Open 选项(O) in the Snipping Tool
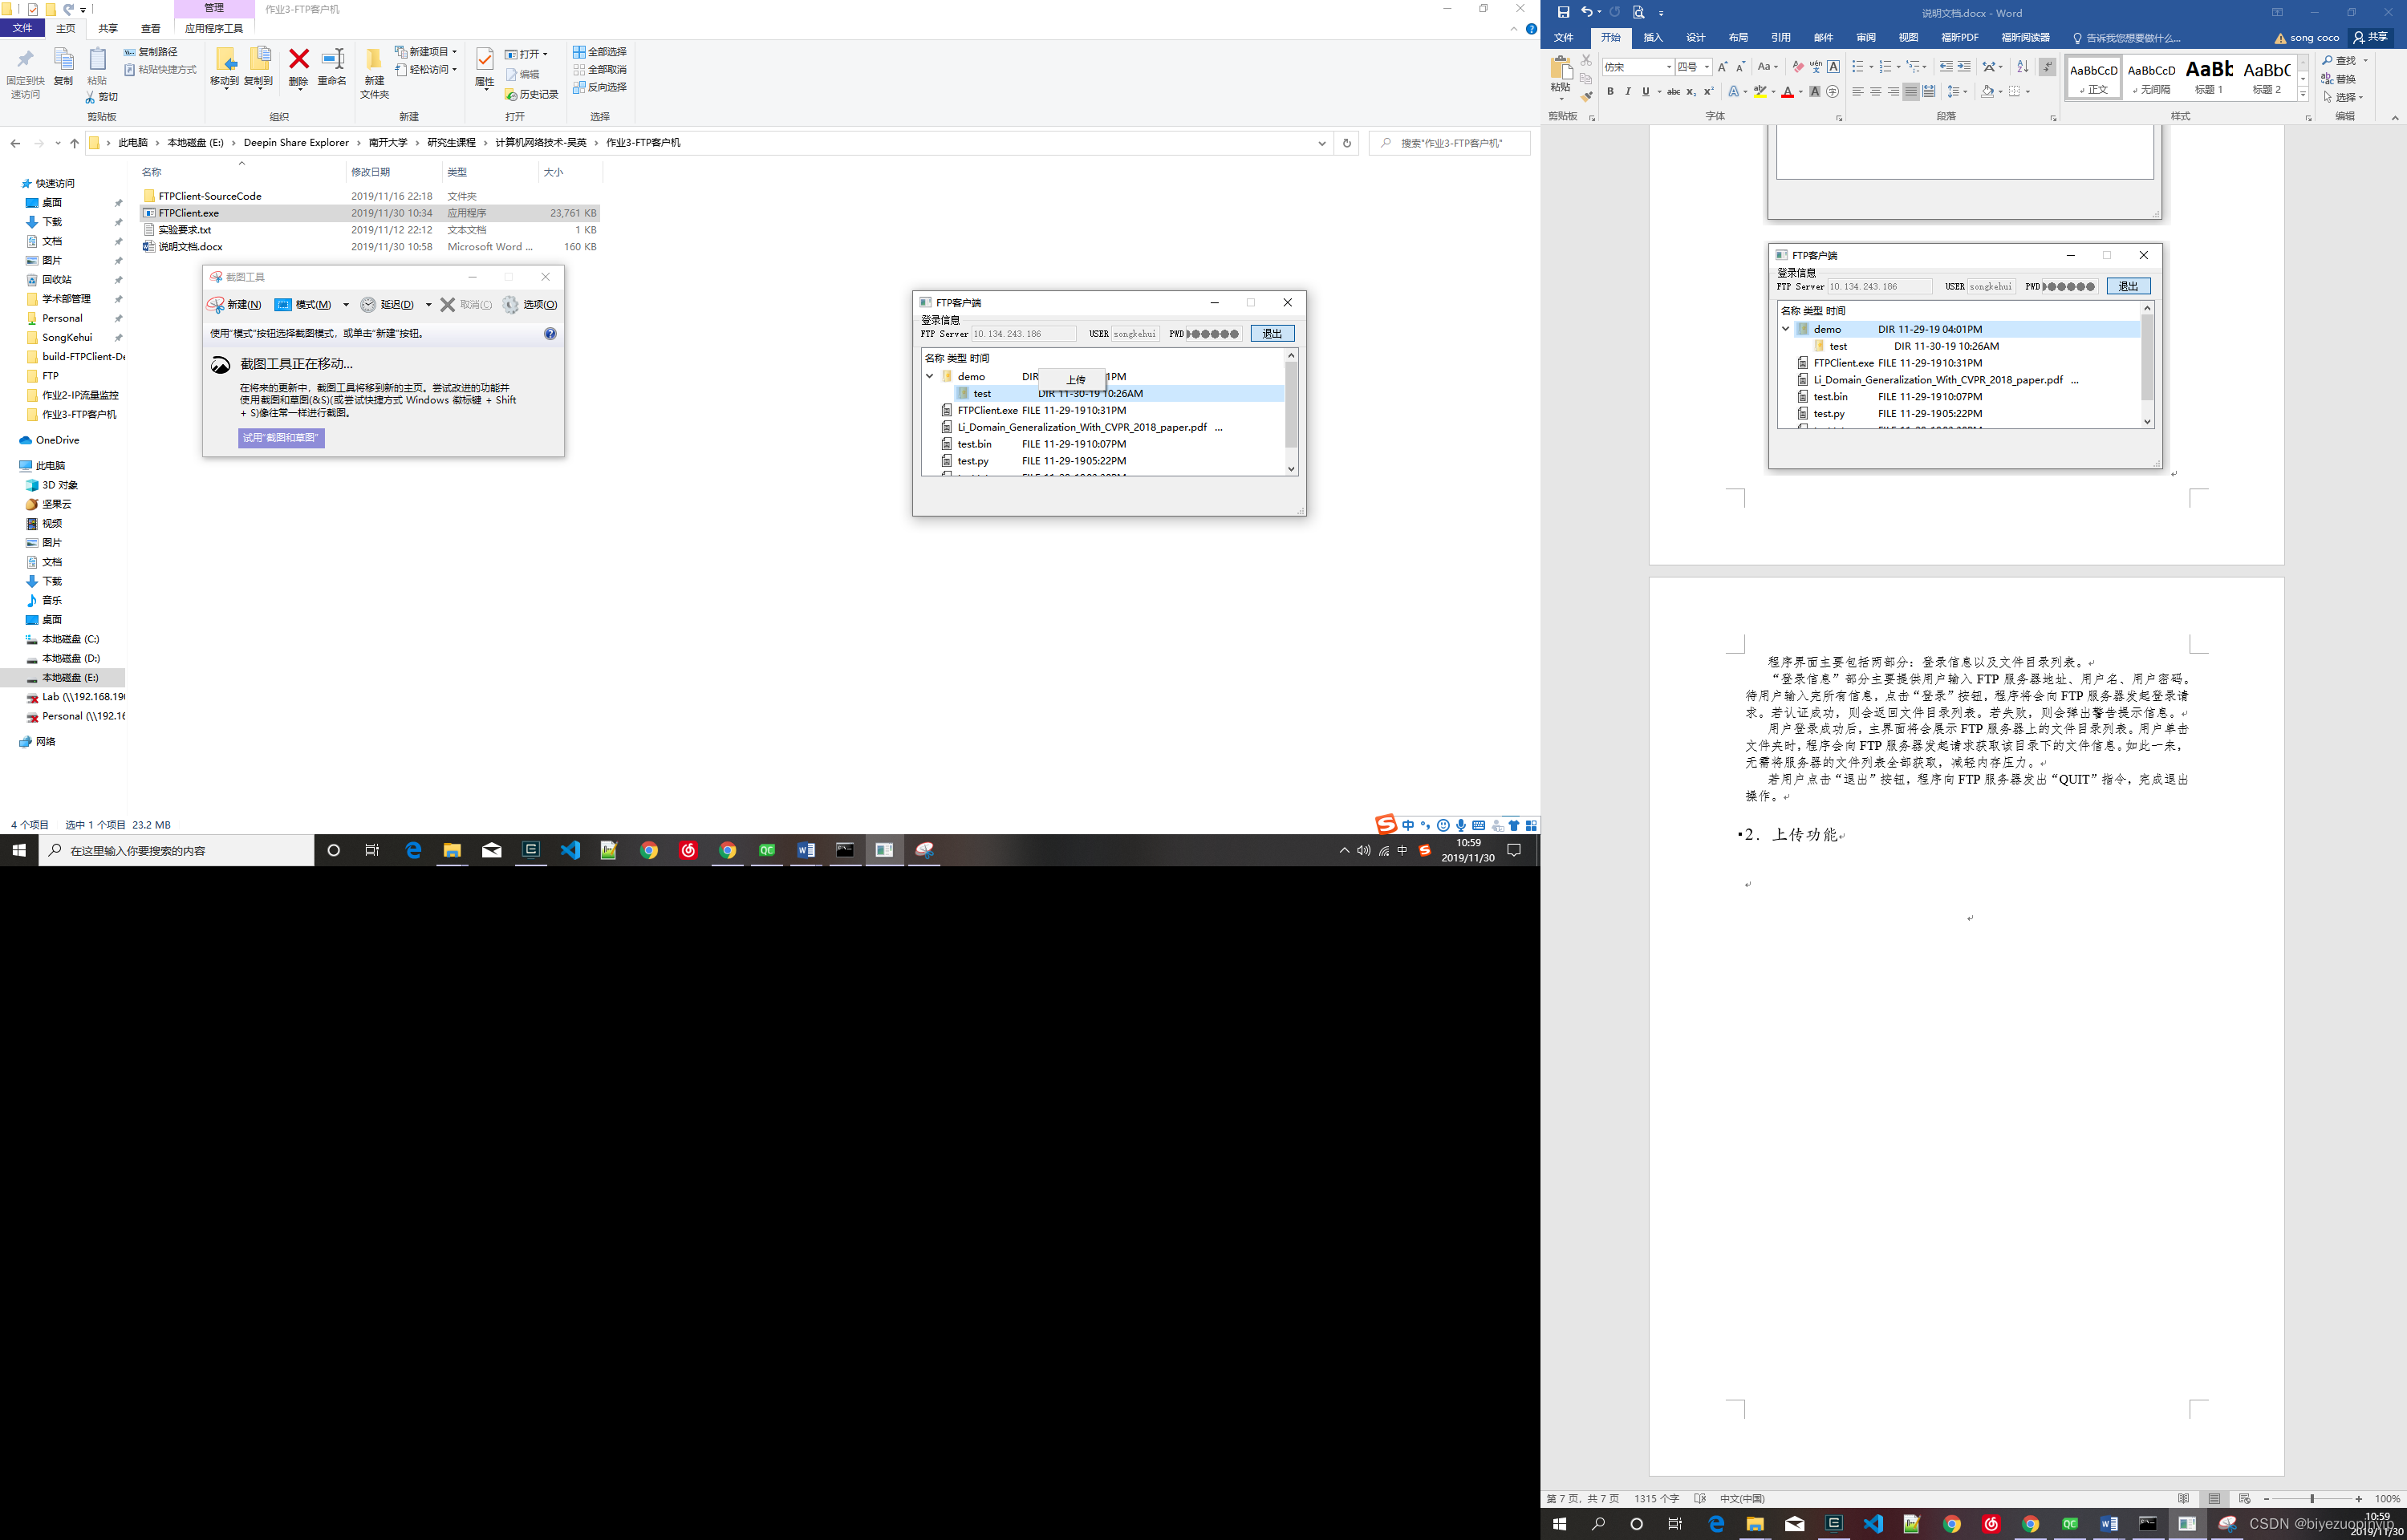This screenshot has width=2407, height=1540. pyautogui.click(x=530, y=305)
